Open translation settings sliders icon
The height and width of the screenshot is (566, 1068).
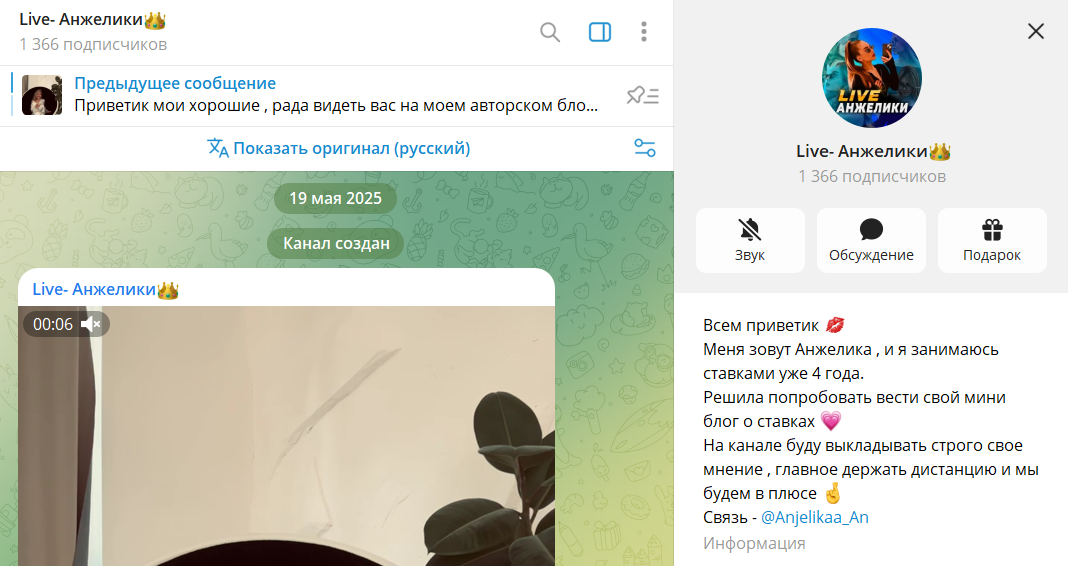pyautogui.click(x=645, y=148)
